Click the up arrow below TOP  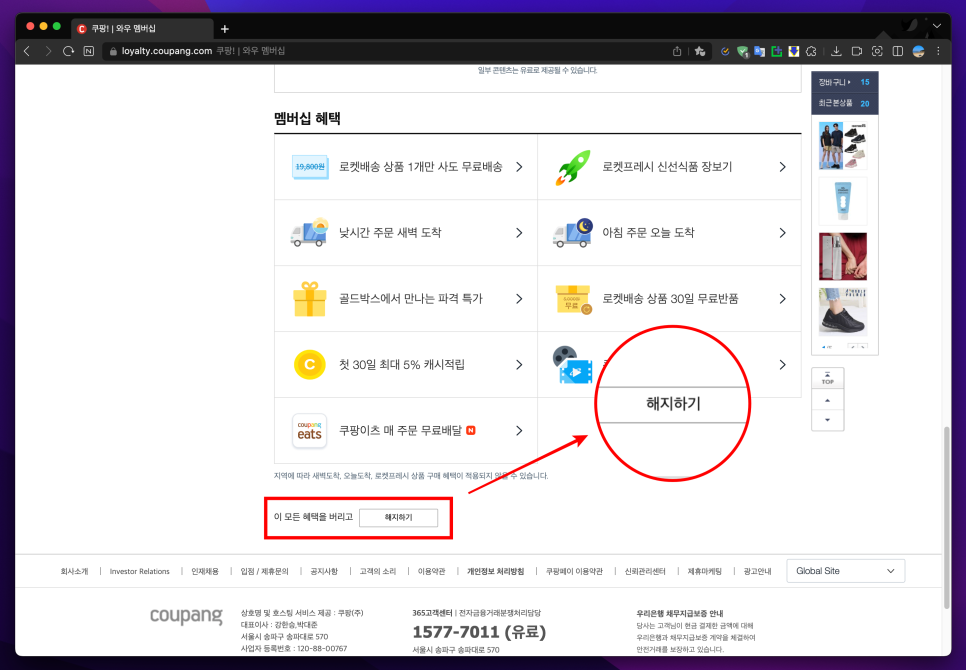[827, 400]
